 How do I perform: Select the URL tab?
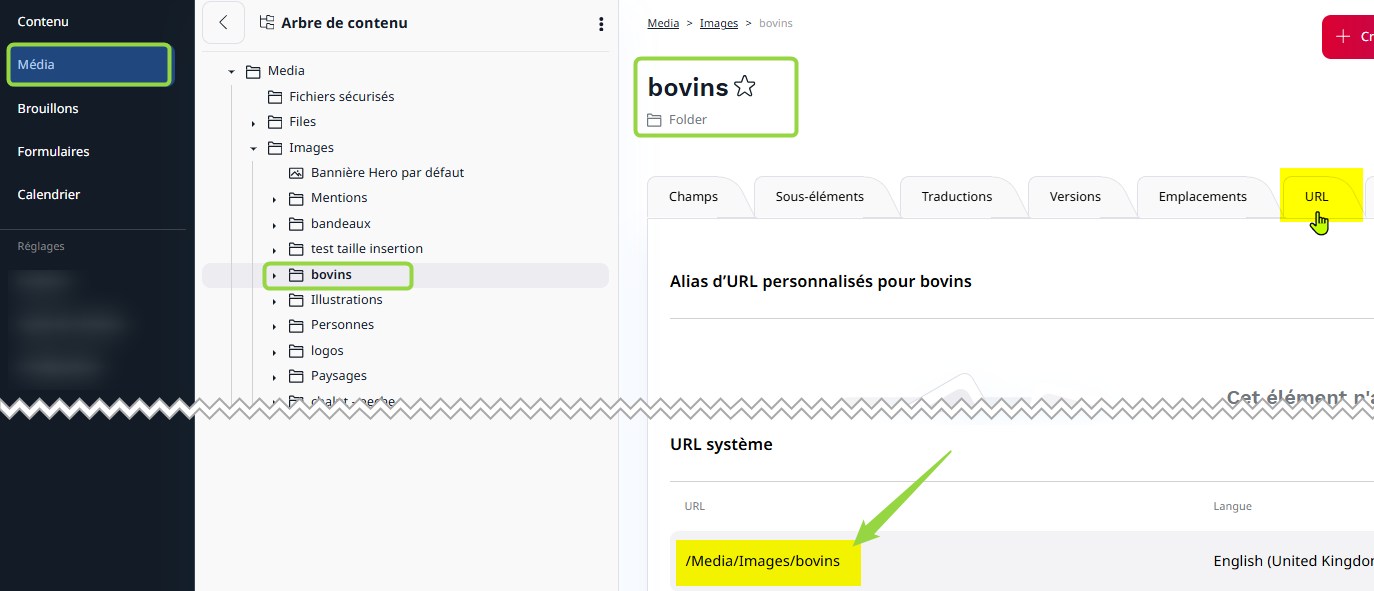click(x=1317, y=197)
